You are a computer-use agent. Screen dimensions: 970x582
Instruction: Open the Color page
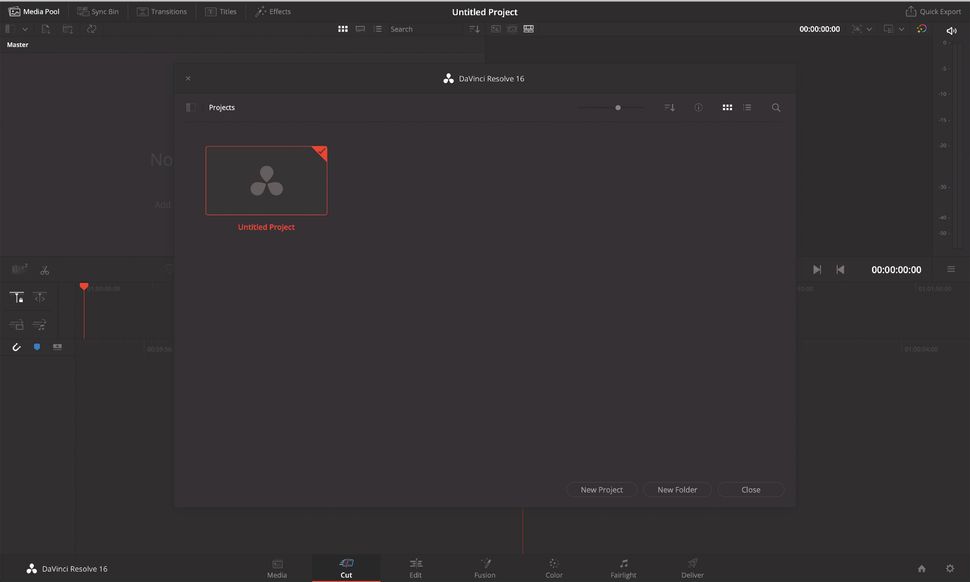tap(553, 568)
